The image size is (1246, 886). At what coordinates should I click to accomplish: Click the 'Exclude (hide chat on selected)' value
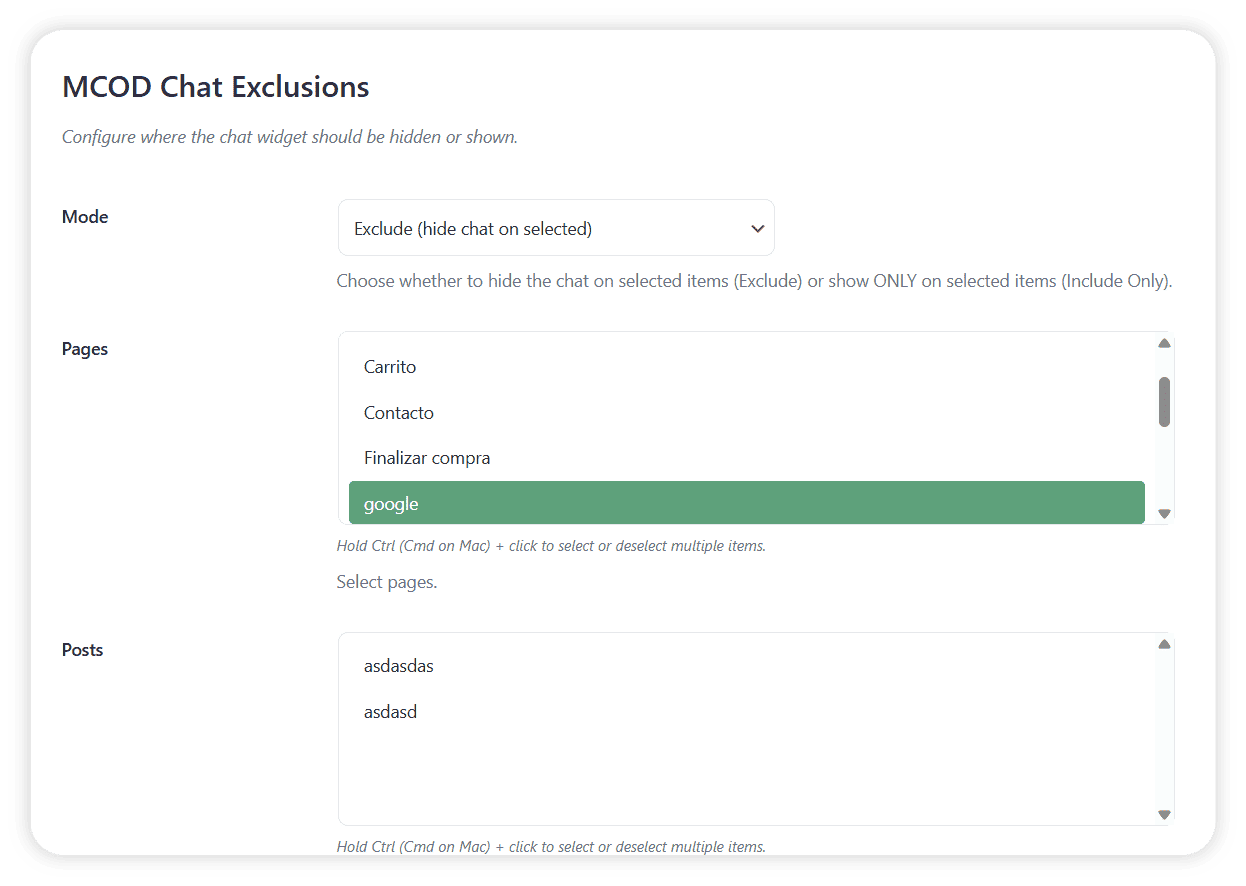tap(473, 229)
